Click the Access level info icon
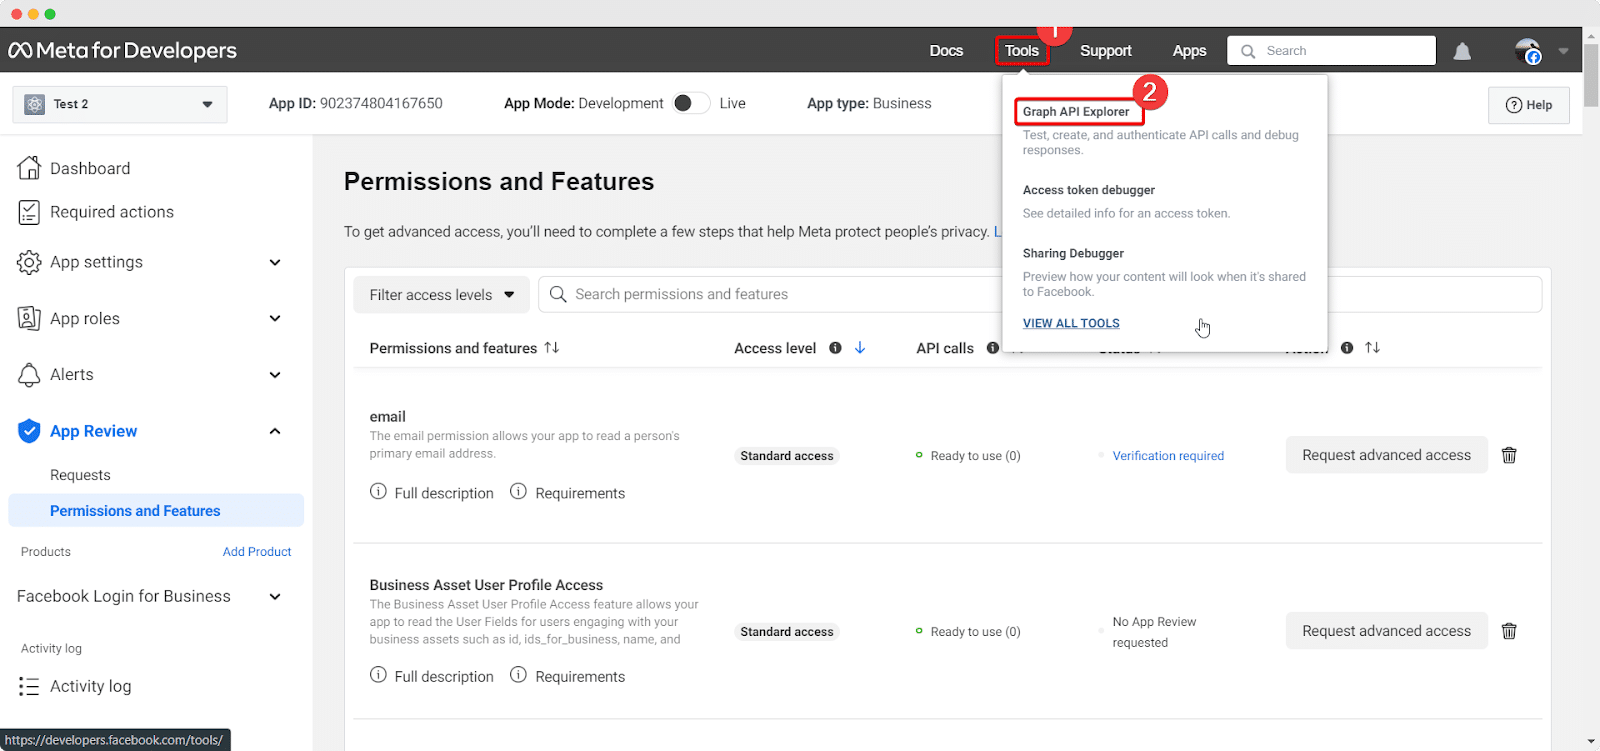Screen dimensions: 1600x751 [835, 348]
